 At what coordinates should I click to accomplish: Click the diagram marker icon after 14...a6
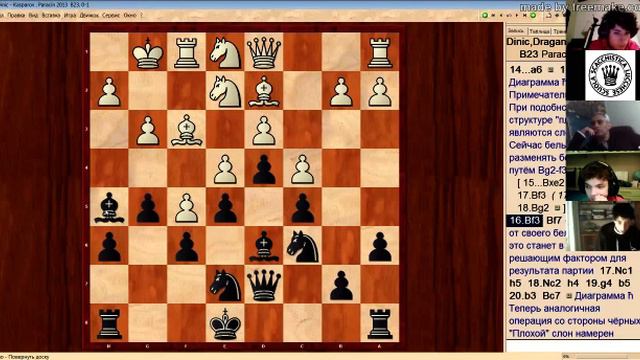point(551,70)
